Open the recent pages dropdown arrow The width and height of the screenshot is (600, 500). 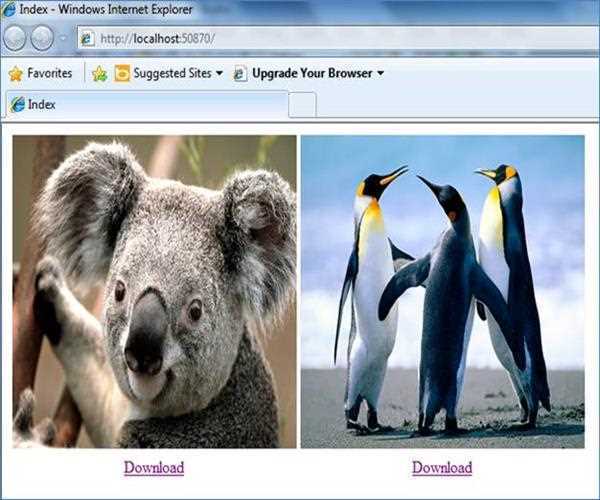point(63,38)
